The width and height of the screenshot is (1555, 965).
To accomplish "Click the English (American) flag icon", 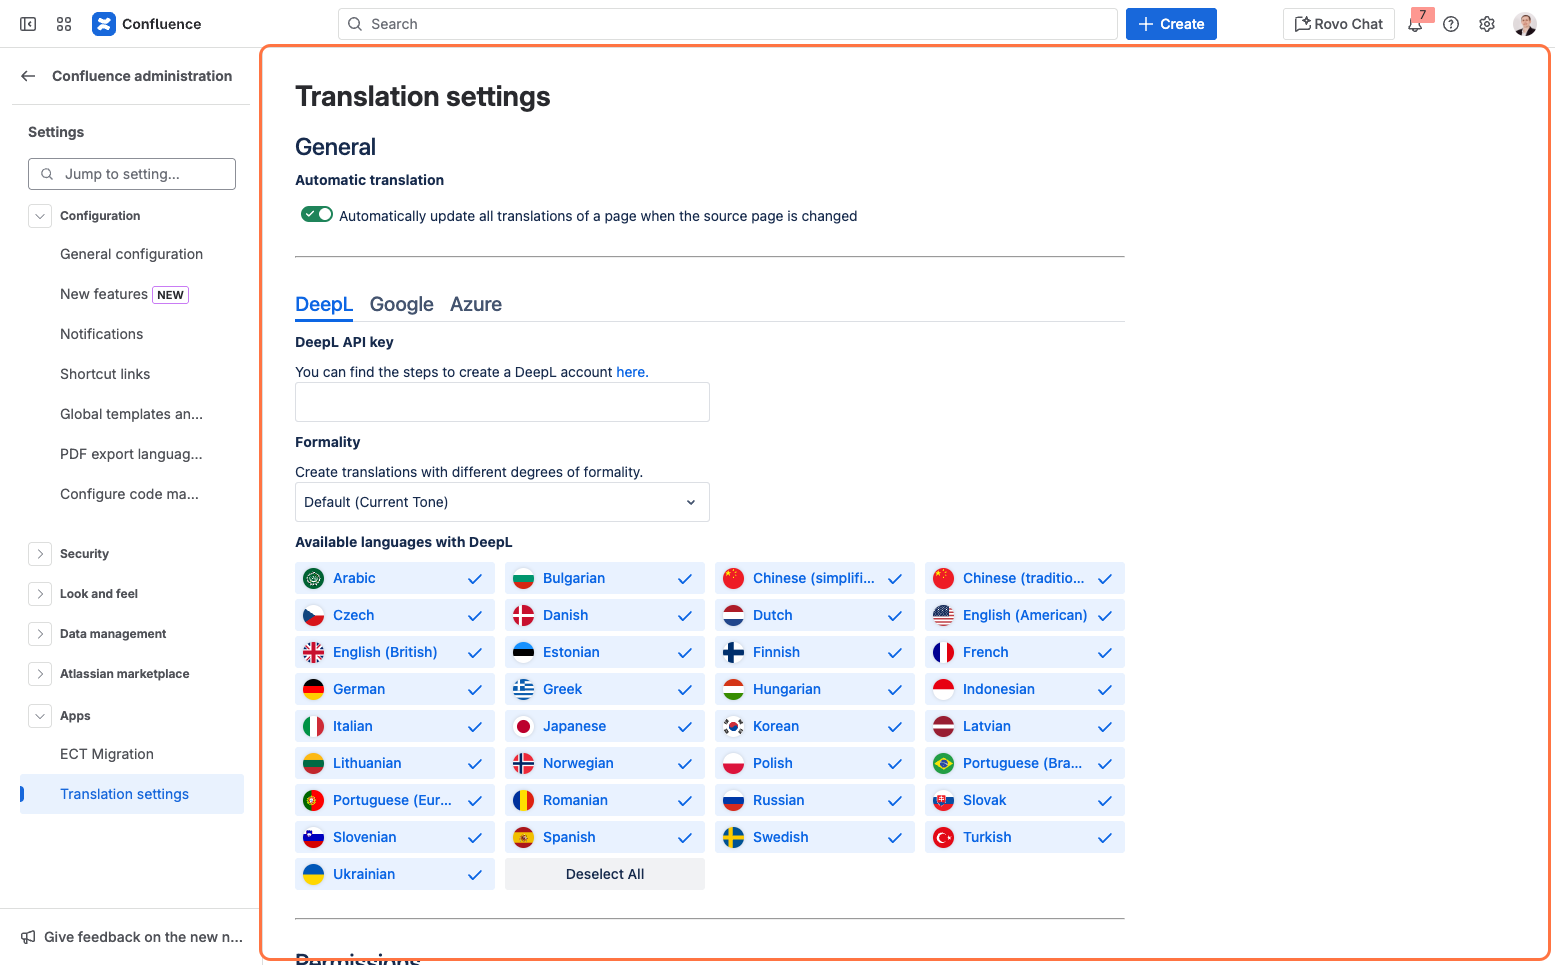I will point(943,615).
